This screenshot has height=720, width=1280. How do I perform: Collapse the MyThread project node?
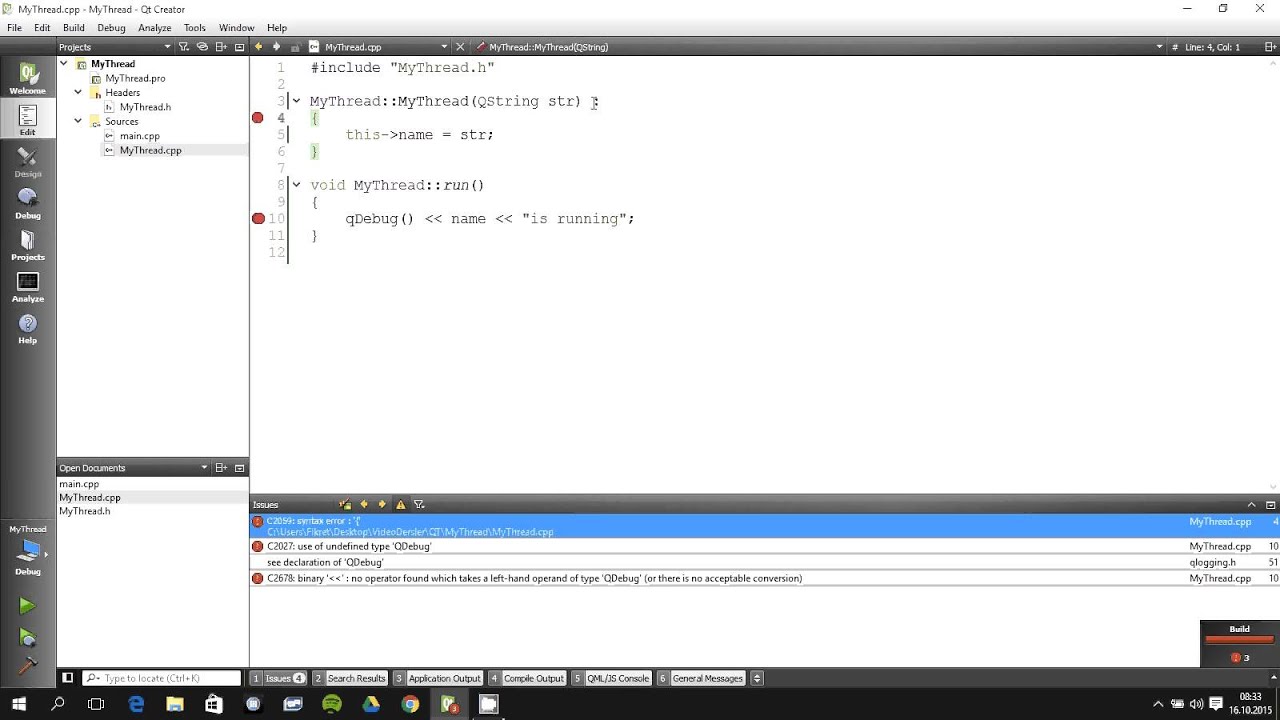64,64
